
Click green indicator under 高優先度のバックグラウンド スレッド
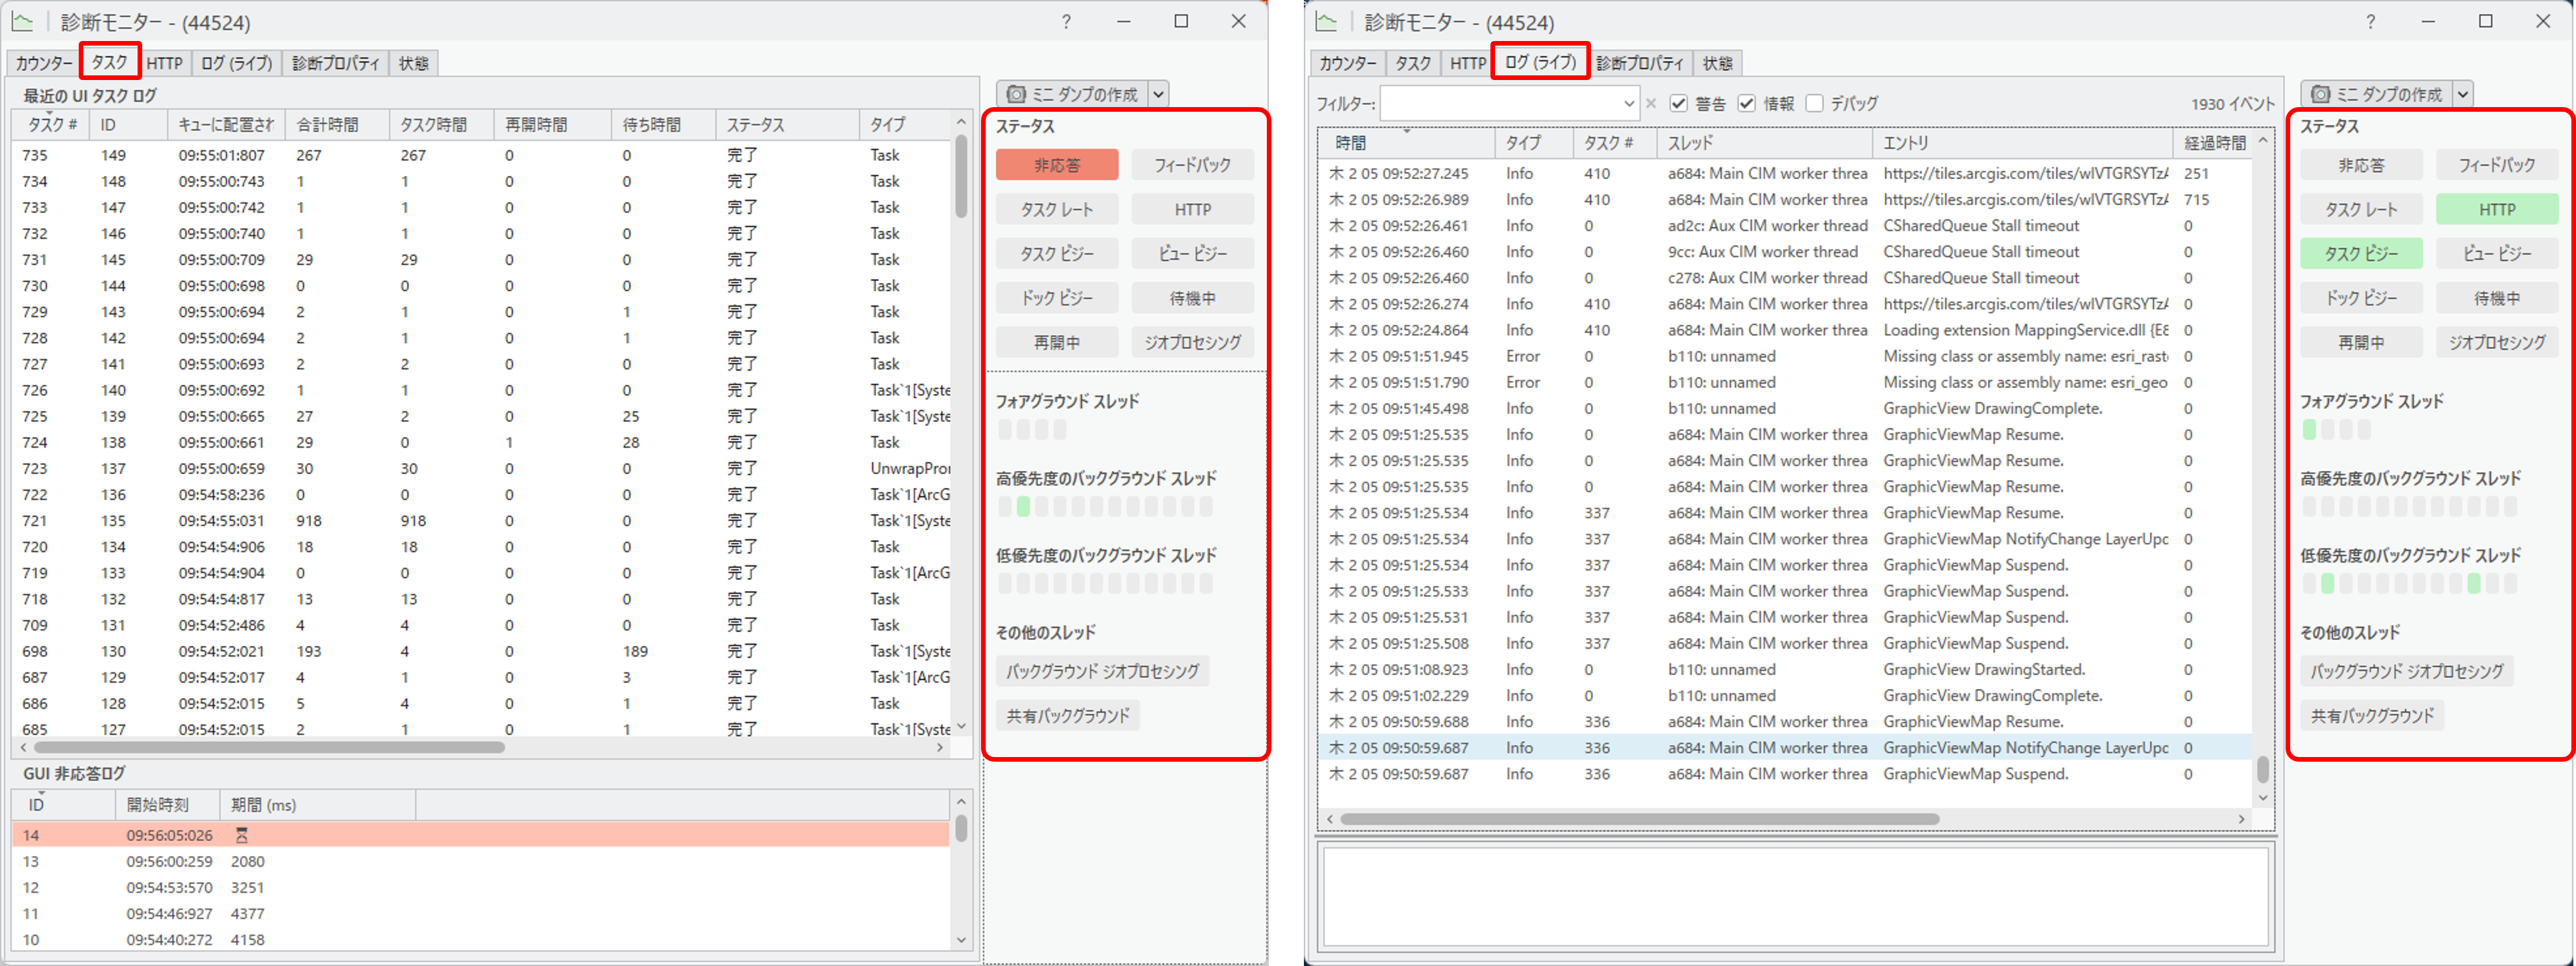pyautogui.click(x=1023, y=507)
